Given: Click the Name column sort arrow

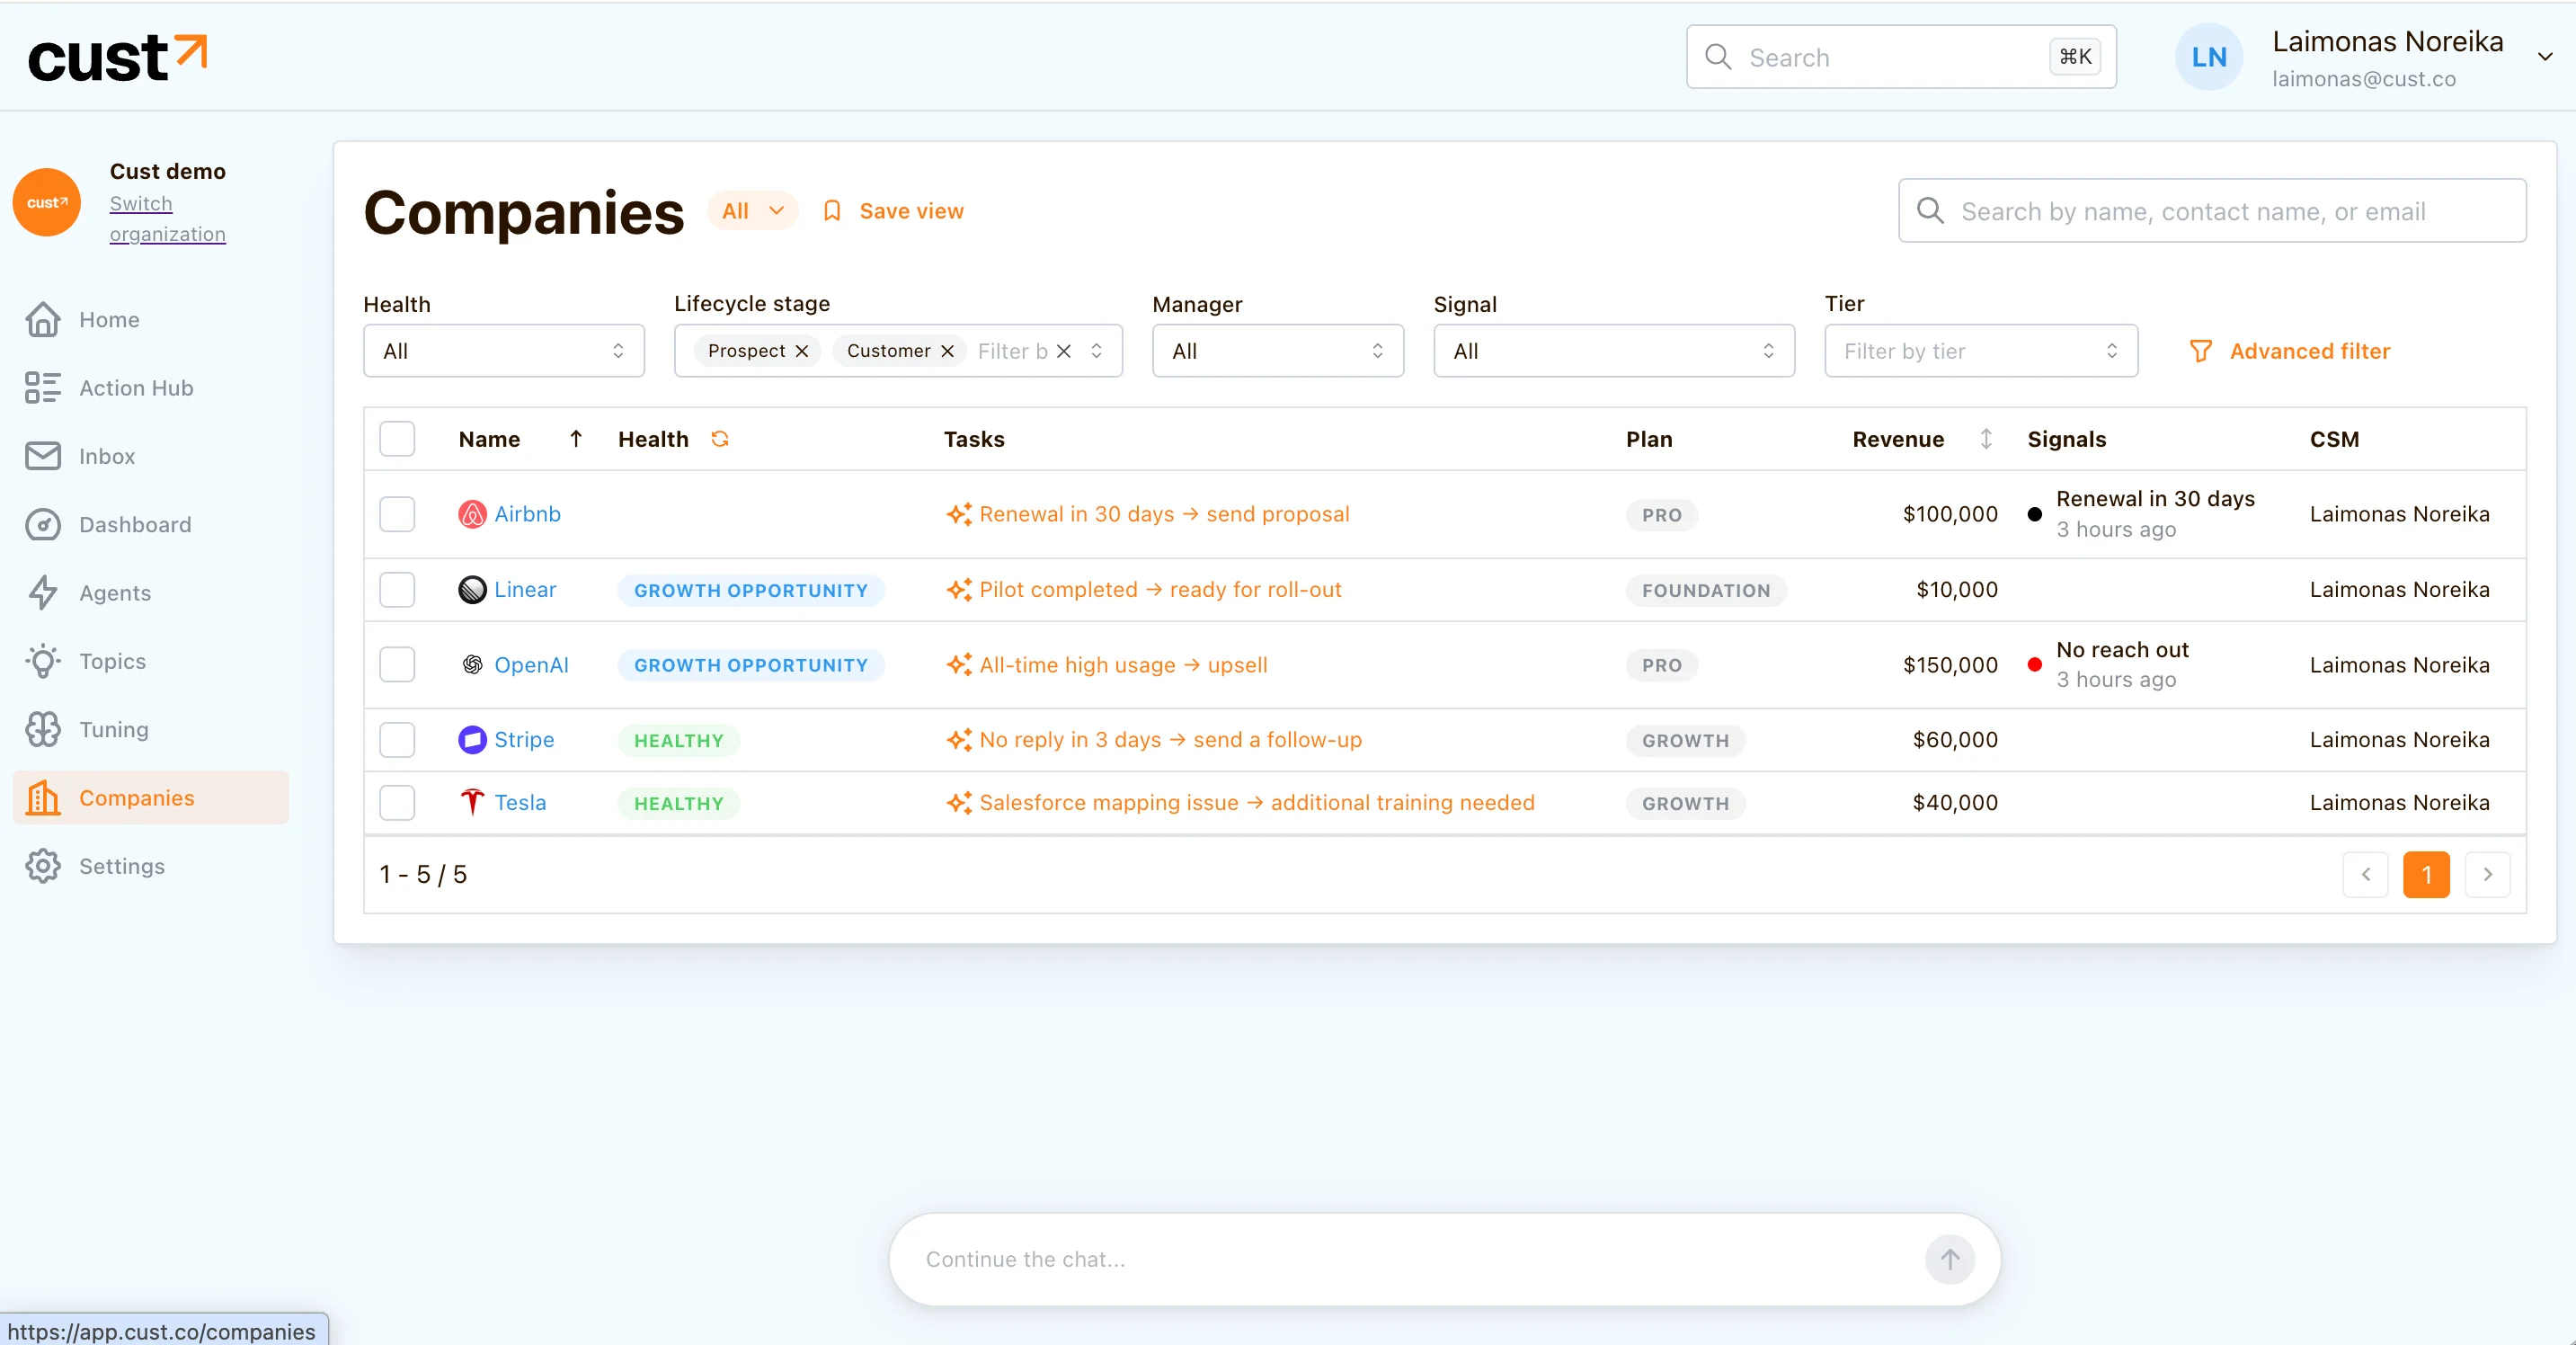Looking at the screenshot, I should 576,439.
